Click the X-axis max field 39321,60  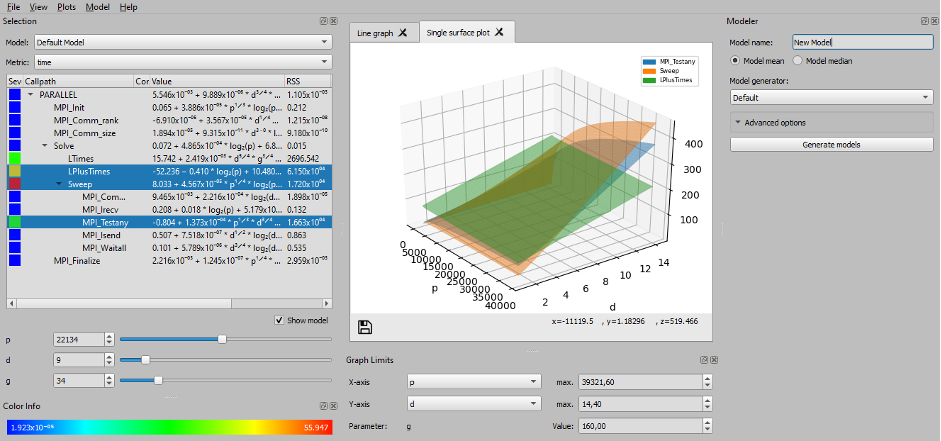(x=645, y=382)
